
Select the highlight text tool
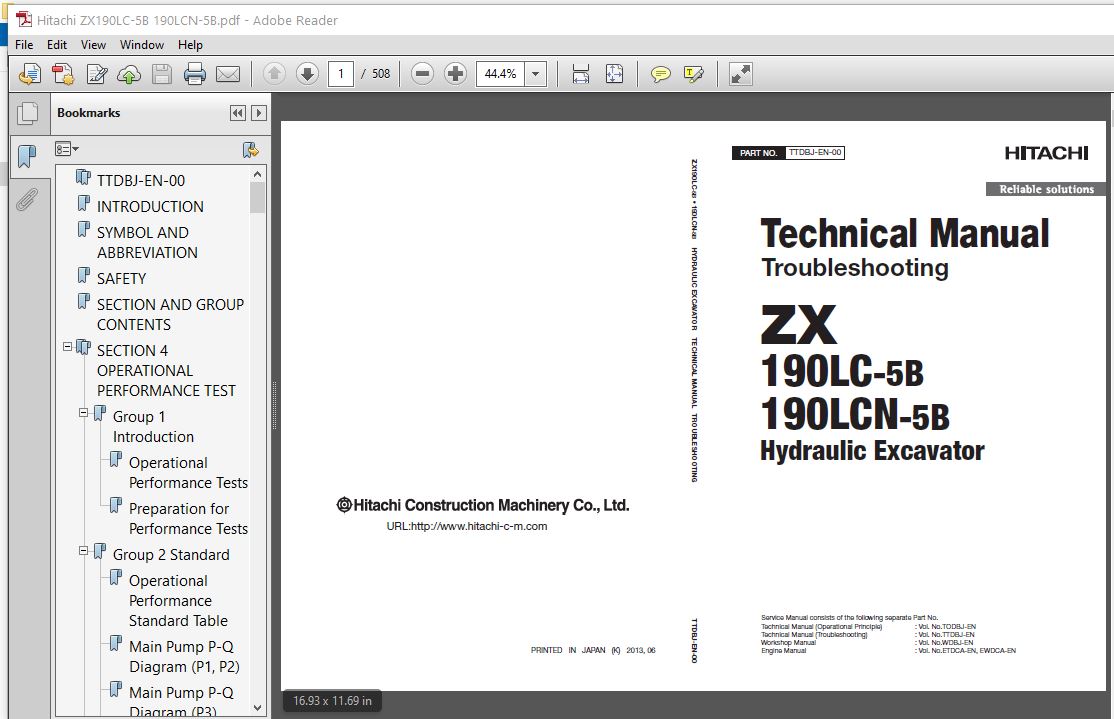tap(693, 74)
